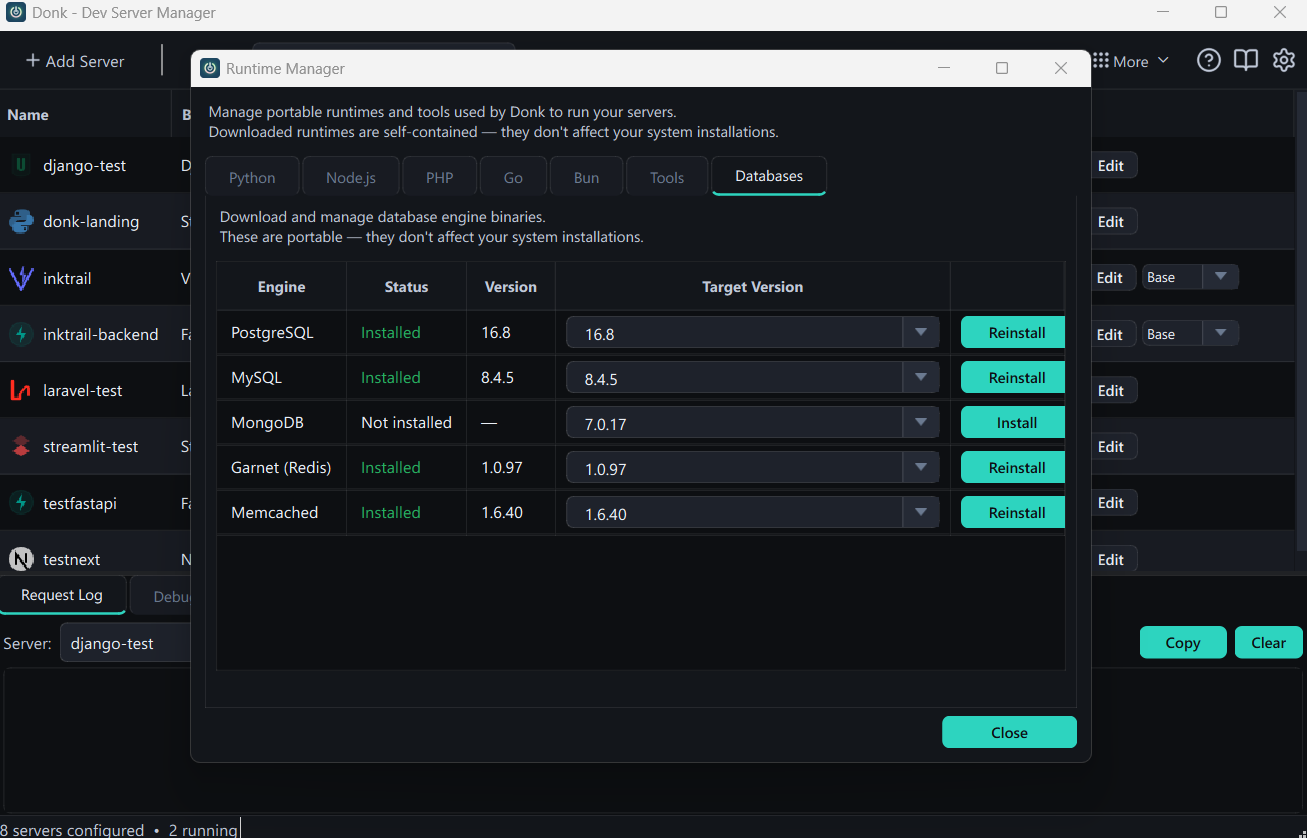Switch to the Tools tab
1307x838 pixels.
[x=666, y=176]
